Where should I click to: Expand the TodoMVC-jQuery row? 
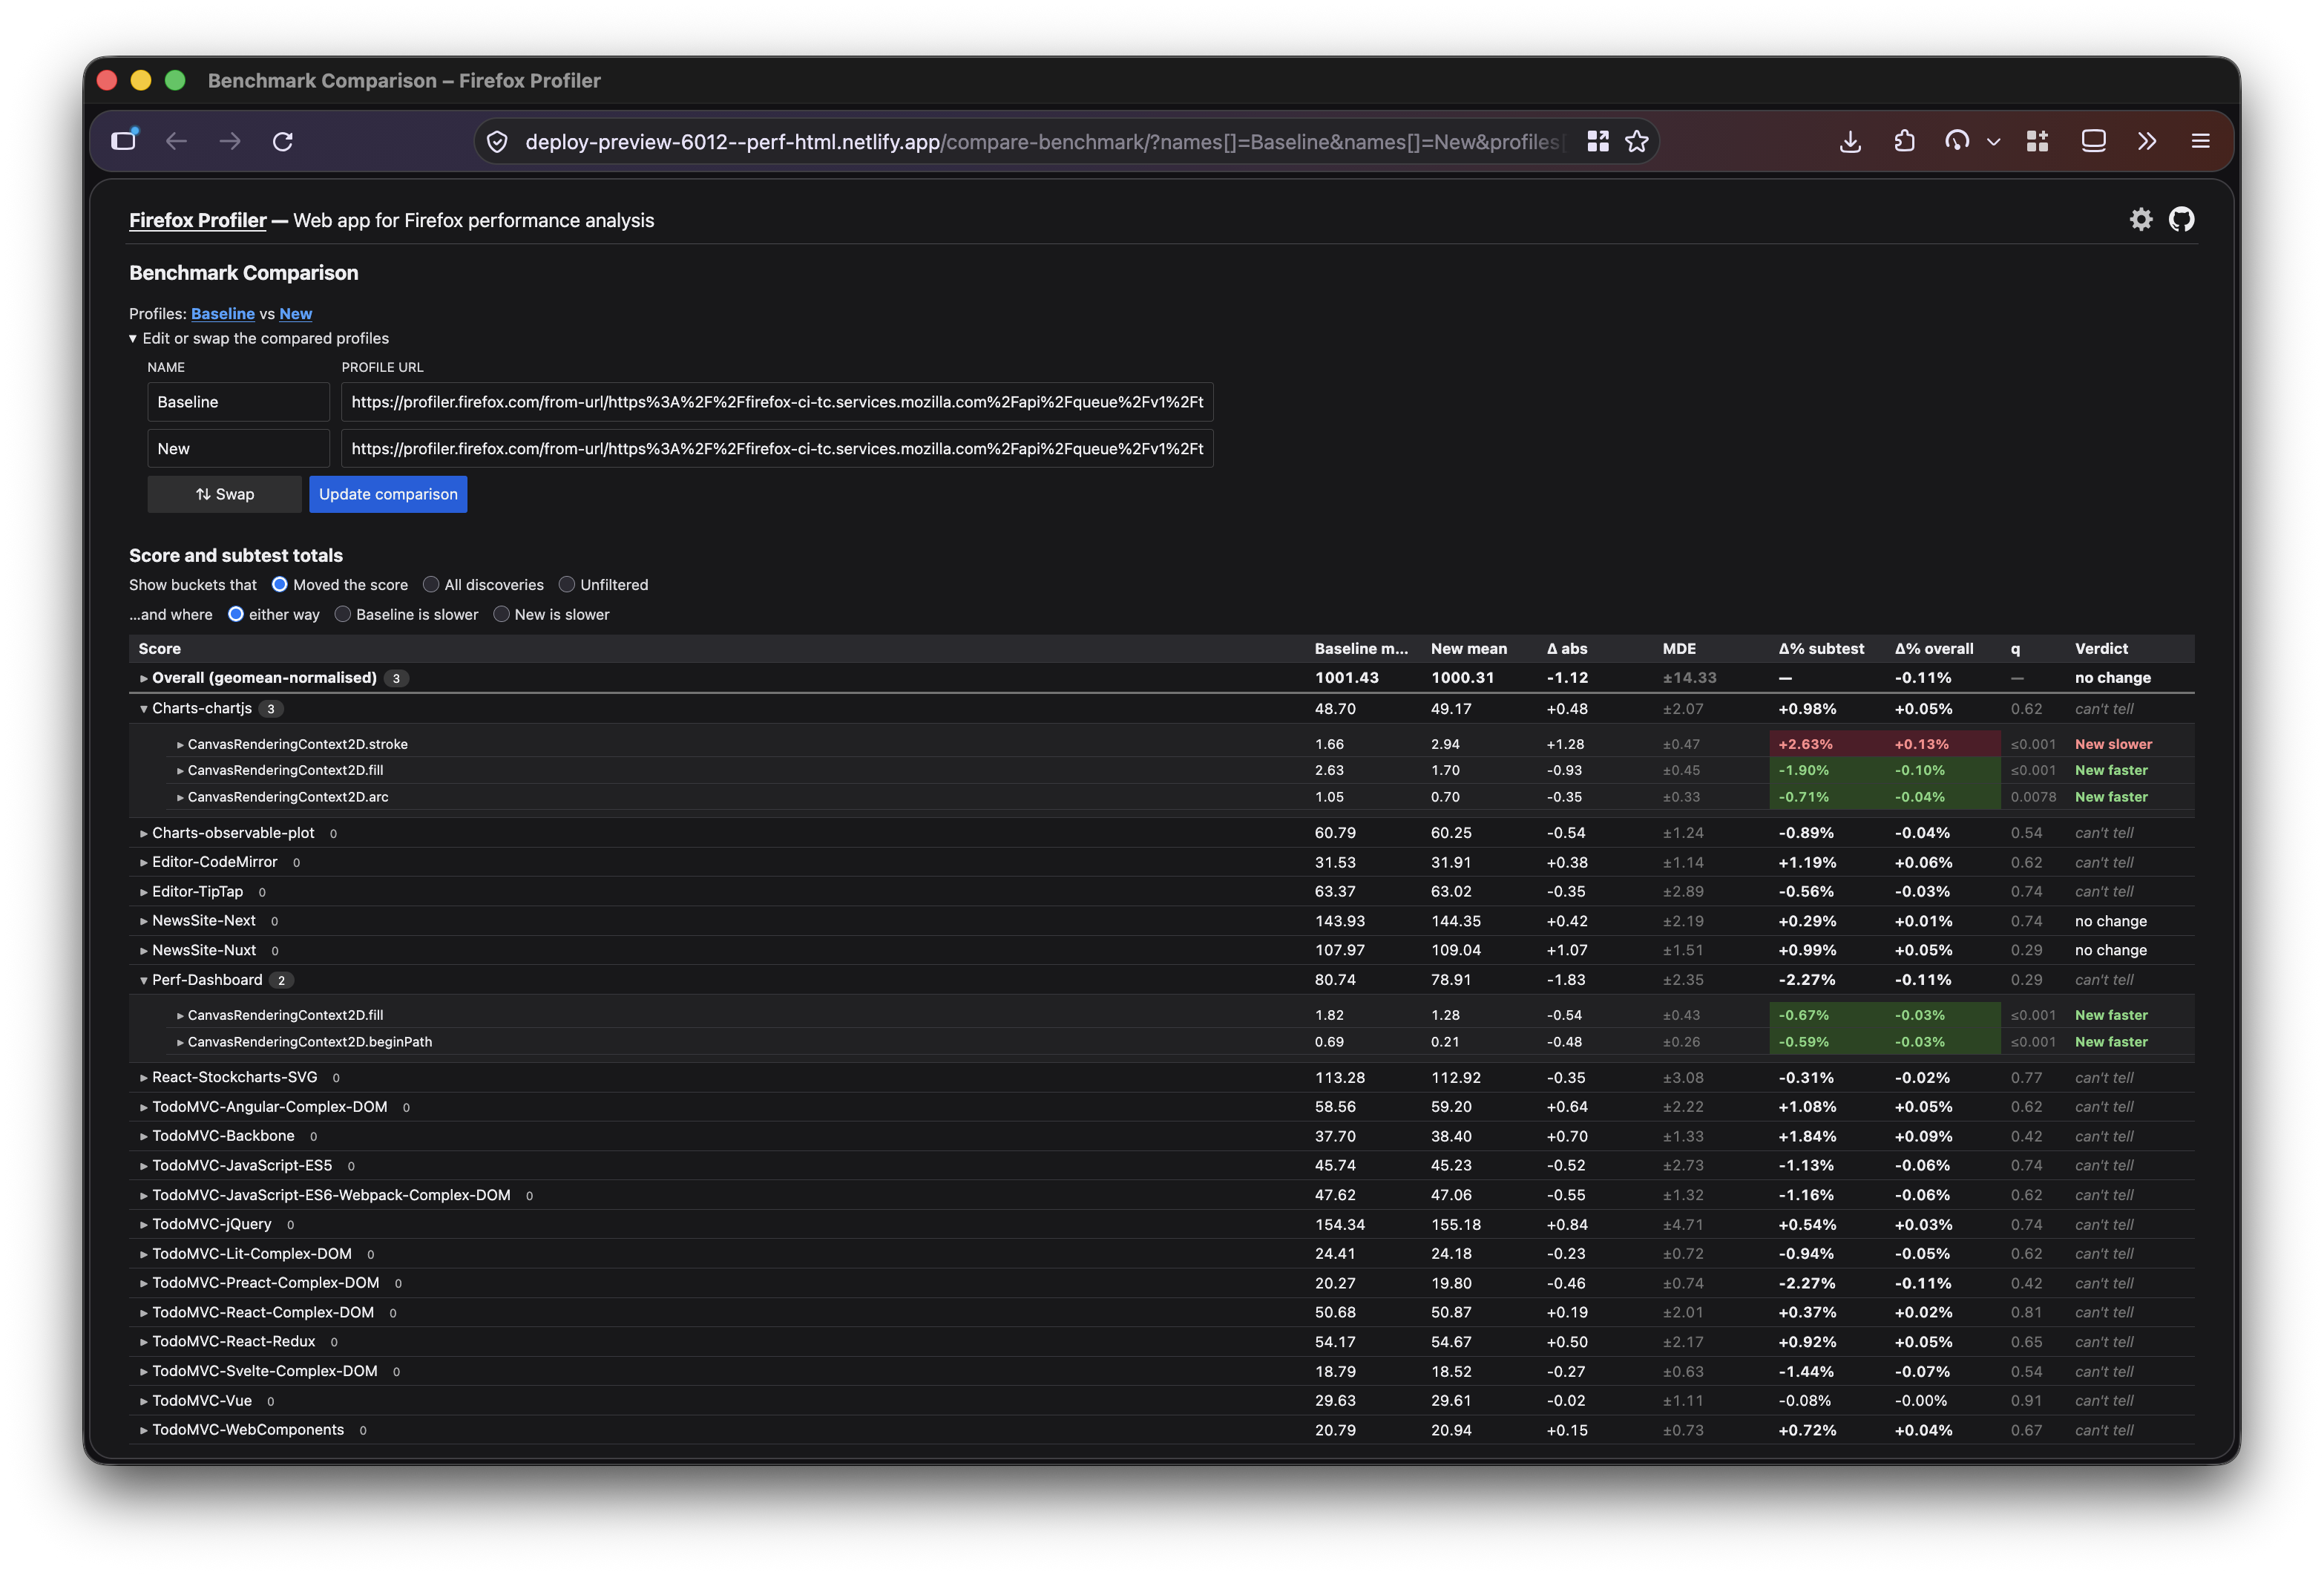click(x=144, y=1224)
